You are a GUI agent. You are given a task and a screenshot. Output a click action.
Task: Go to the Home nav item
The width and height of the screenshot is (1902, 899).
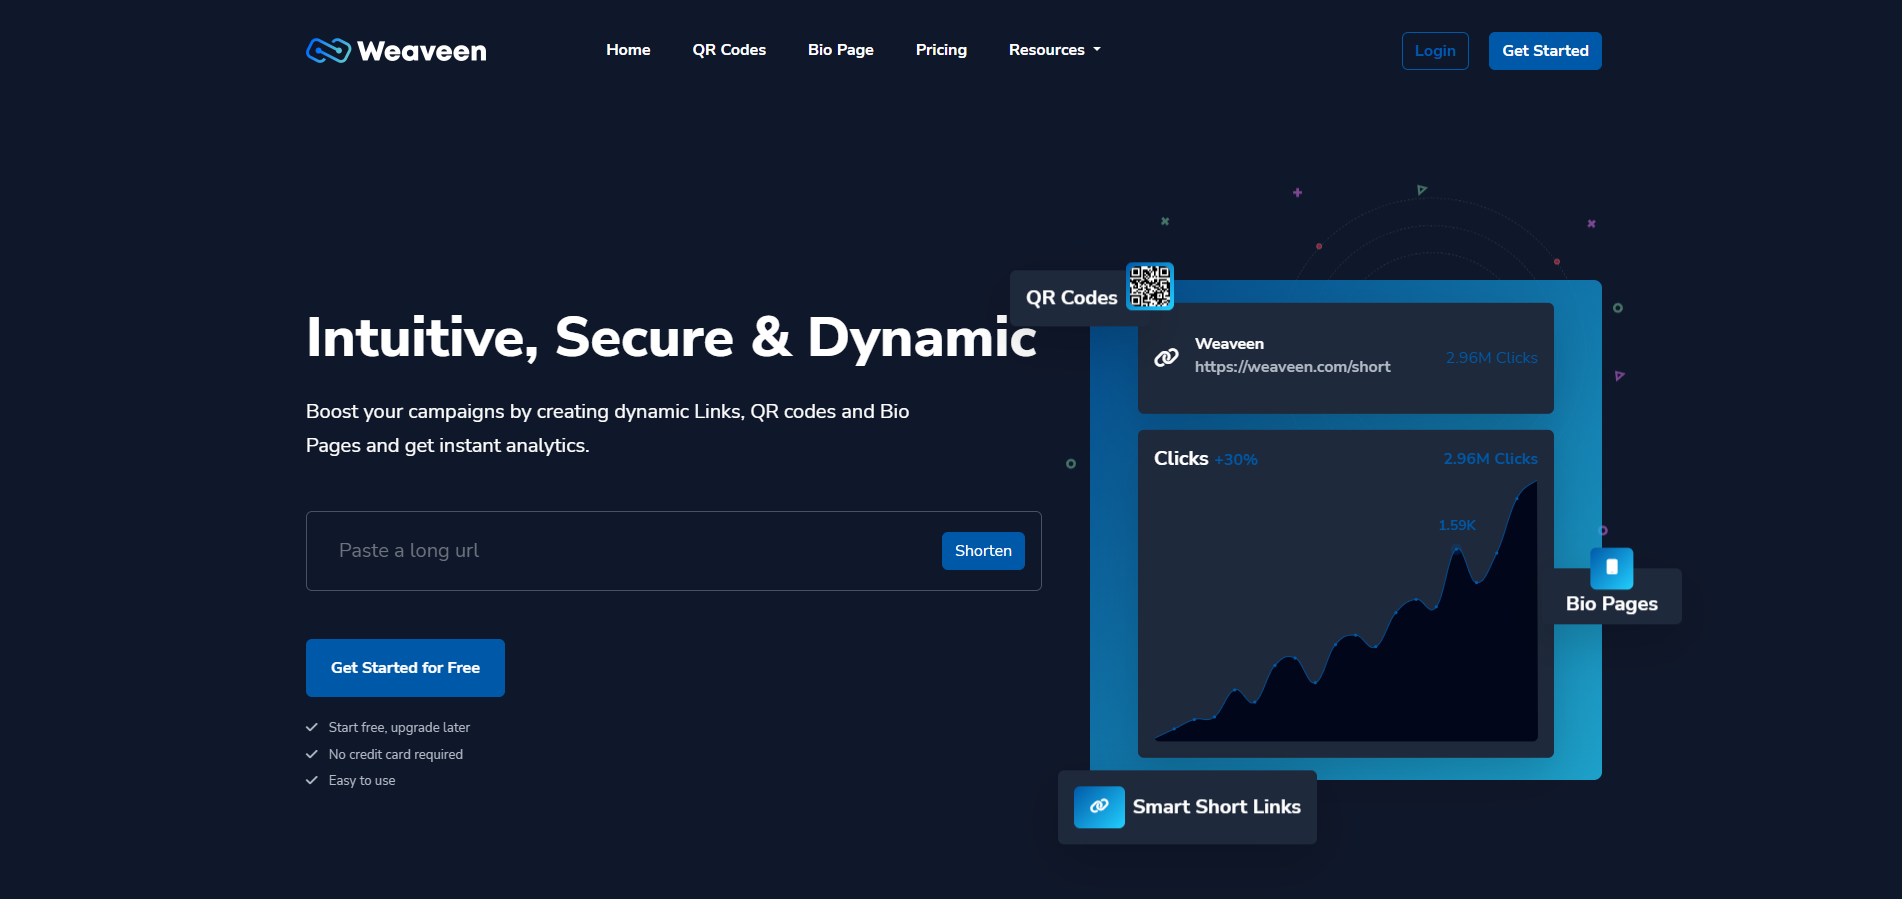click(628, 50)
